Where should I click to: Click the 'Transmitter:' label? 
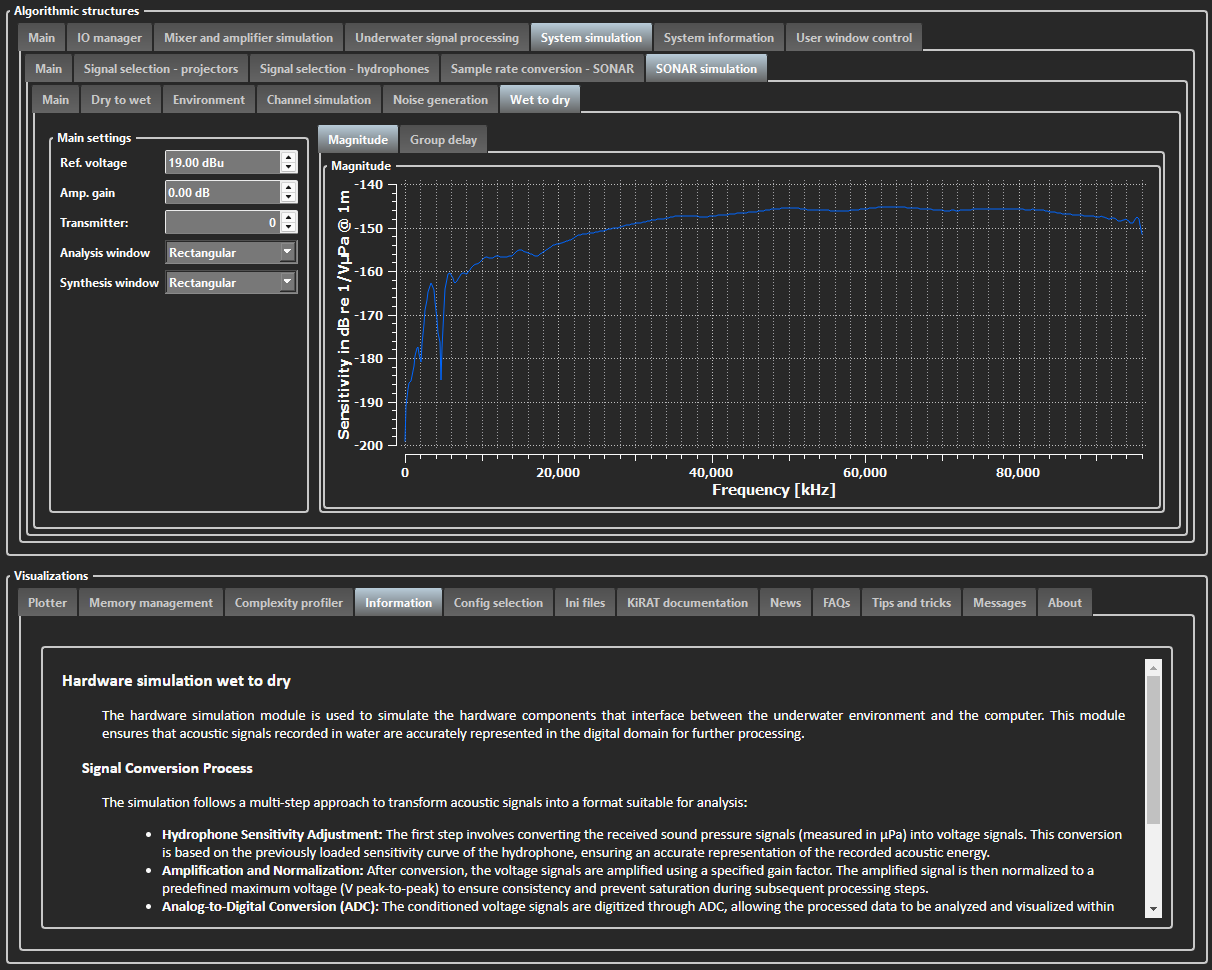pyautogui.click(x=94, y=223)
